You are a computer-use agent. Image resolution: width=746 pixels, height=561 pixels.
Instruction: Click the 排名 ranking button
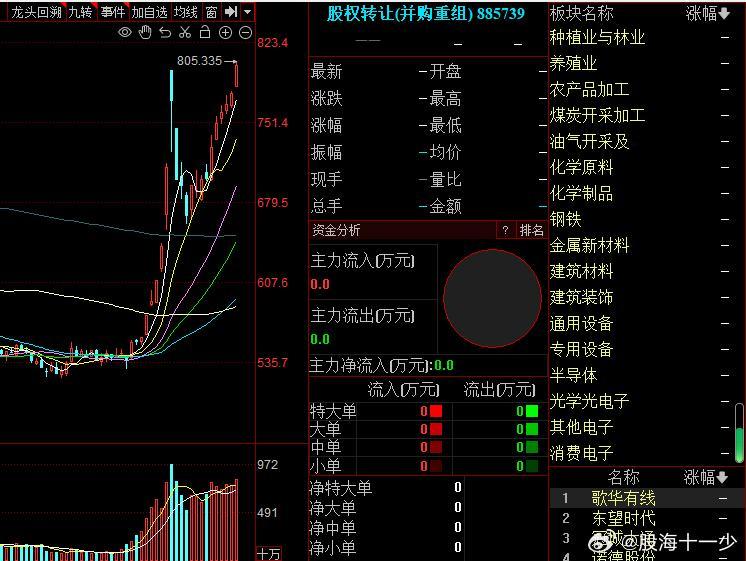point(531,230)
